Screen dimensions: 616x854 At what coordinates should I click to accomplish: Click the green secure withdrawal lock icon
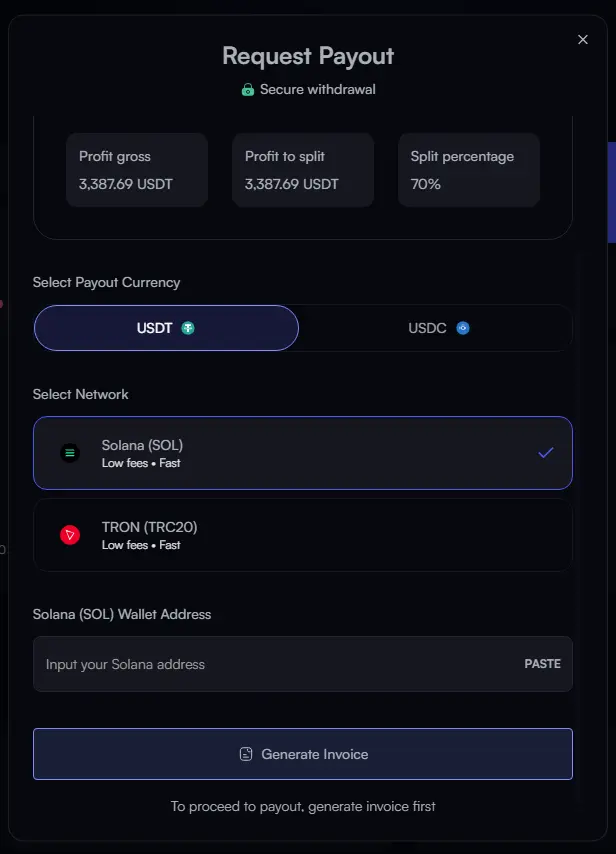click(x=248, y=90)
